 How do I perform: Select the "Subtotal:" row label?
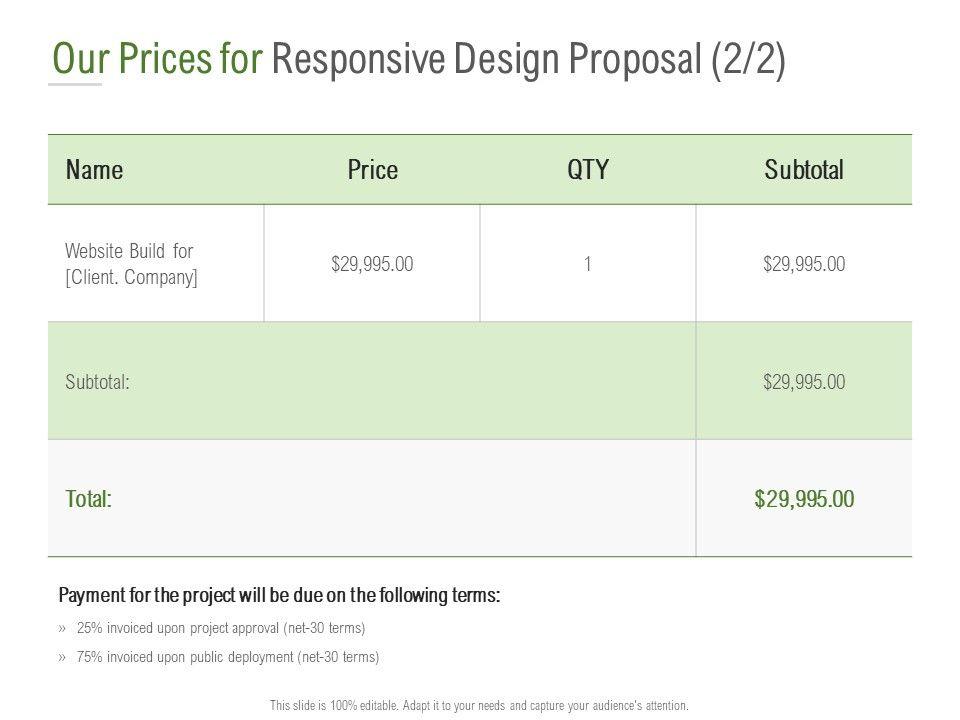click(x=96, y=381)
